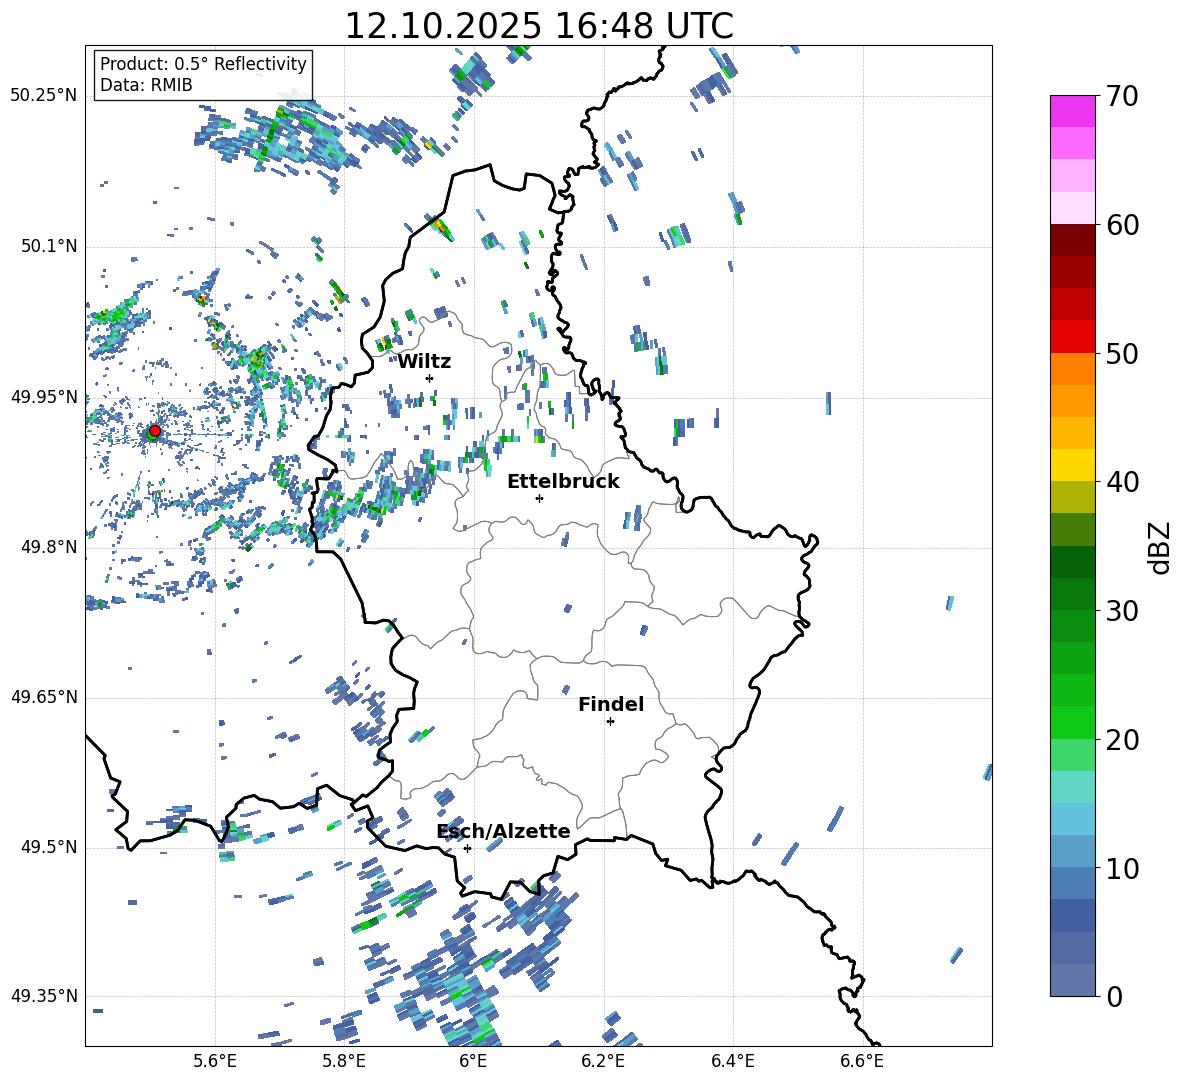The height and width of the screenshot is (1081, 1184).
Task: Click the bright red colorbar segment above 50
Action: [1073, 337]
